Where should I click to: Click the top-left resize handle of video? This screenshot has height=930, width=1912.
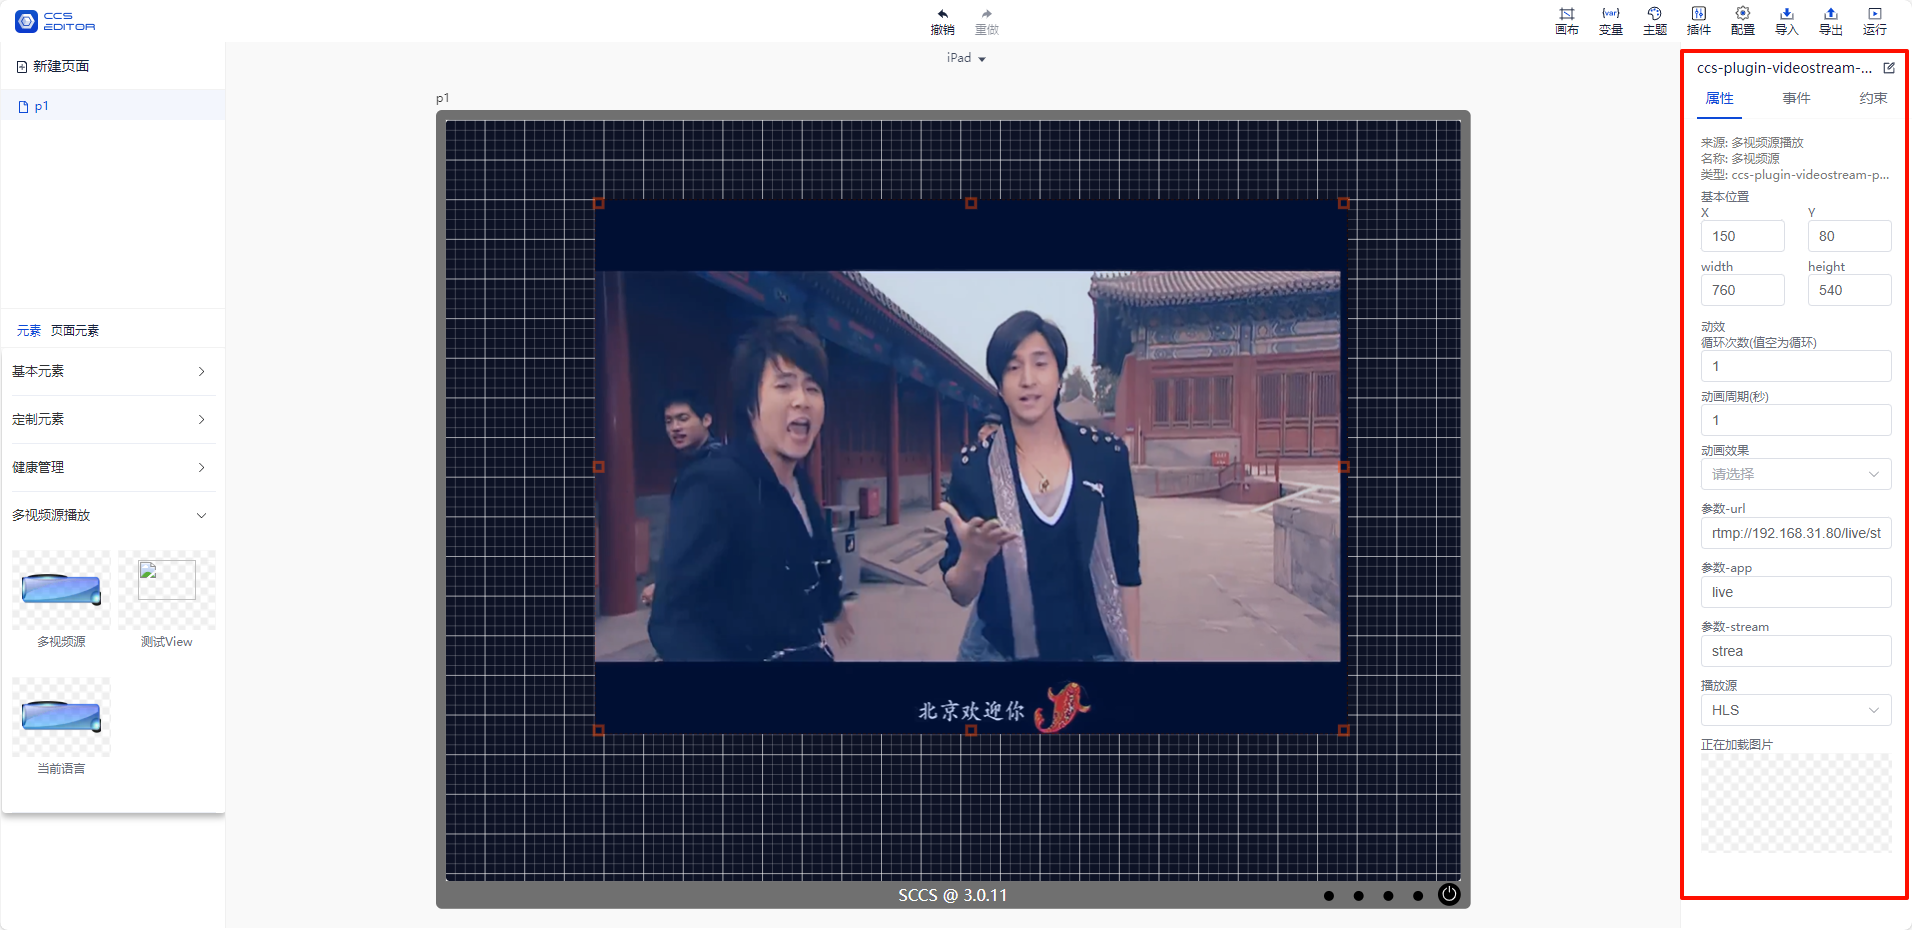(x=598, y=203)
